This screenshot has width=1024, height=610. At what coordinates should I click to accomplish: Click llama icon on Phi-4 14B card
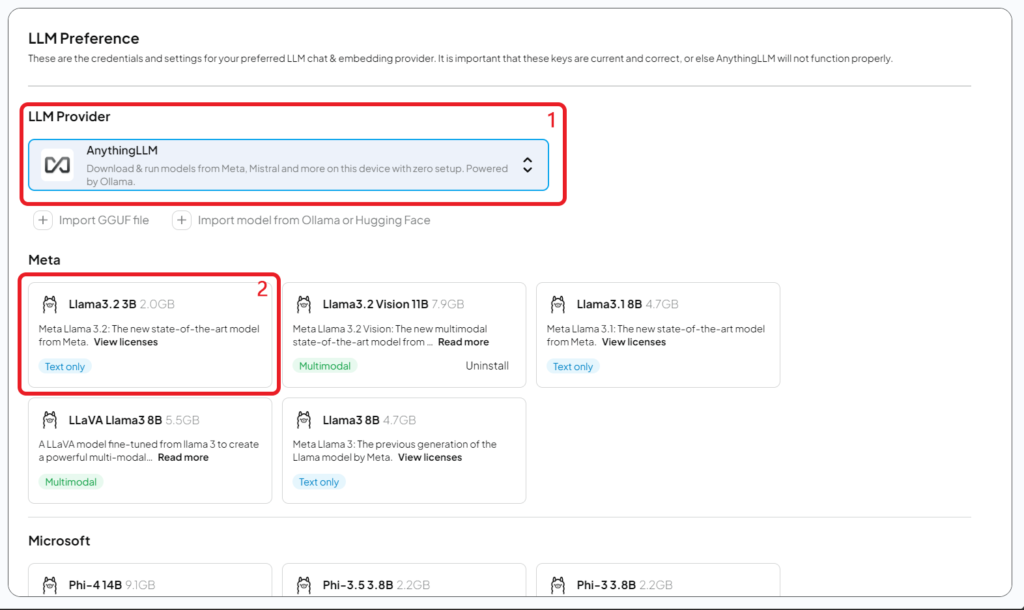tap(50, 585)
